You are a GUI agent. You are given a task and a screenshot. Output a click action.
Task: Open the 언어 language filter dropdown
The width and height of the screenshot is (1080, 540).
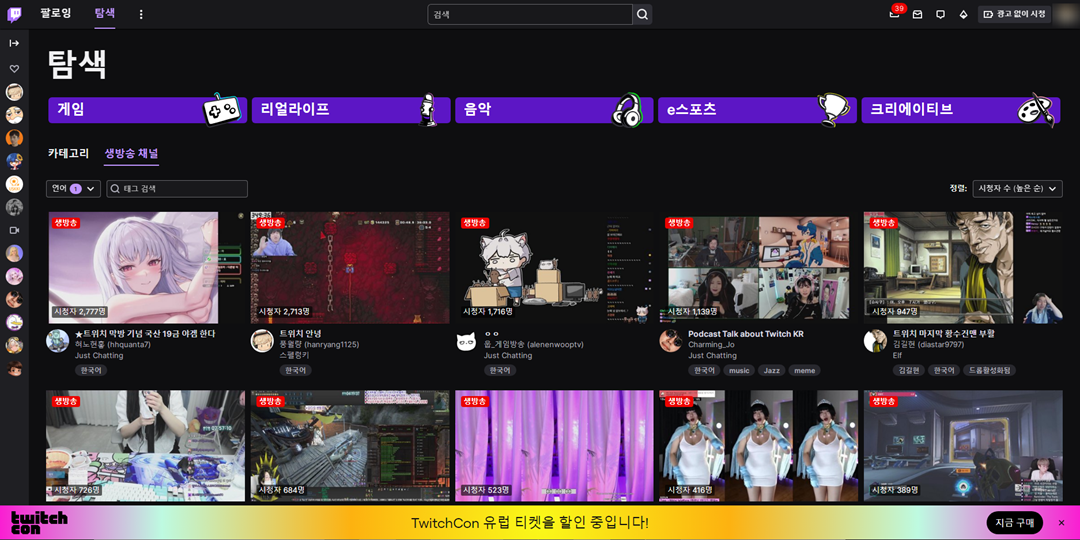[x=74, y=189]
